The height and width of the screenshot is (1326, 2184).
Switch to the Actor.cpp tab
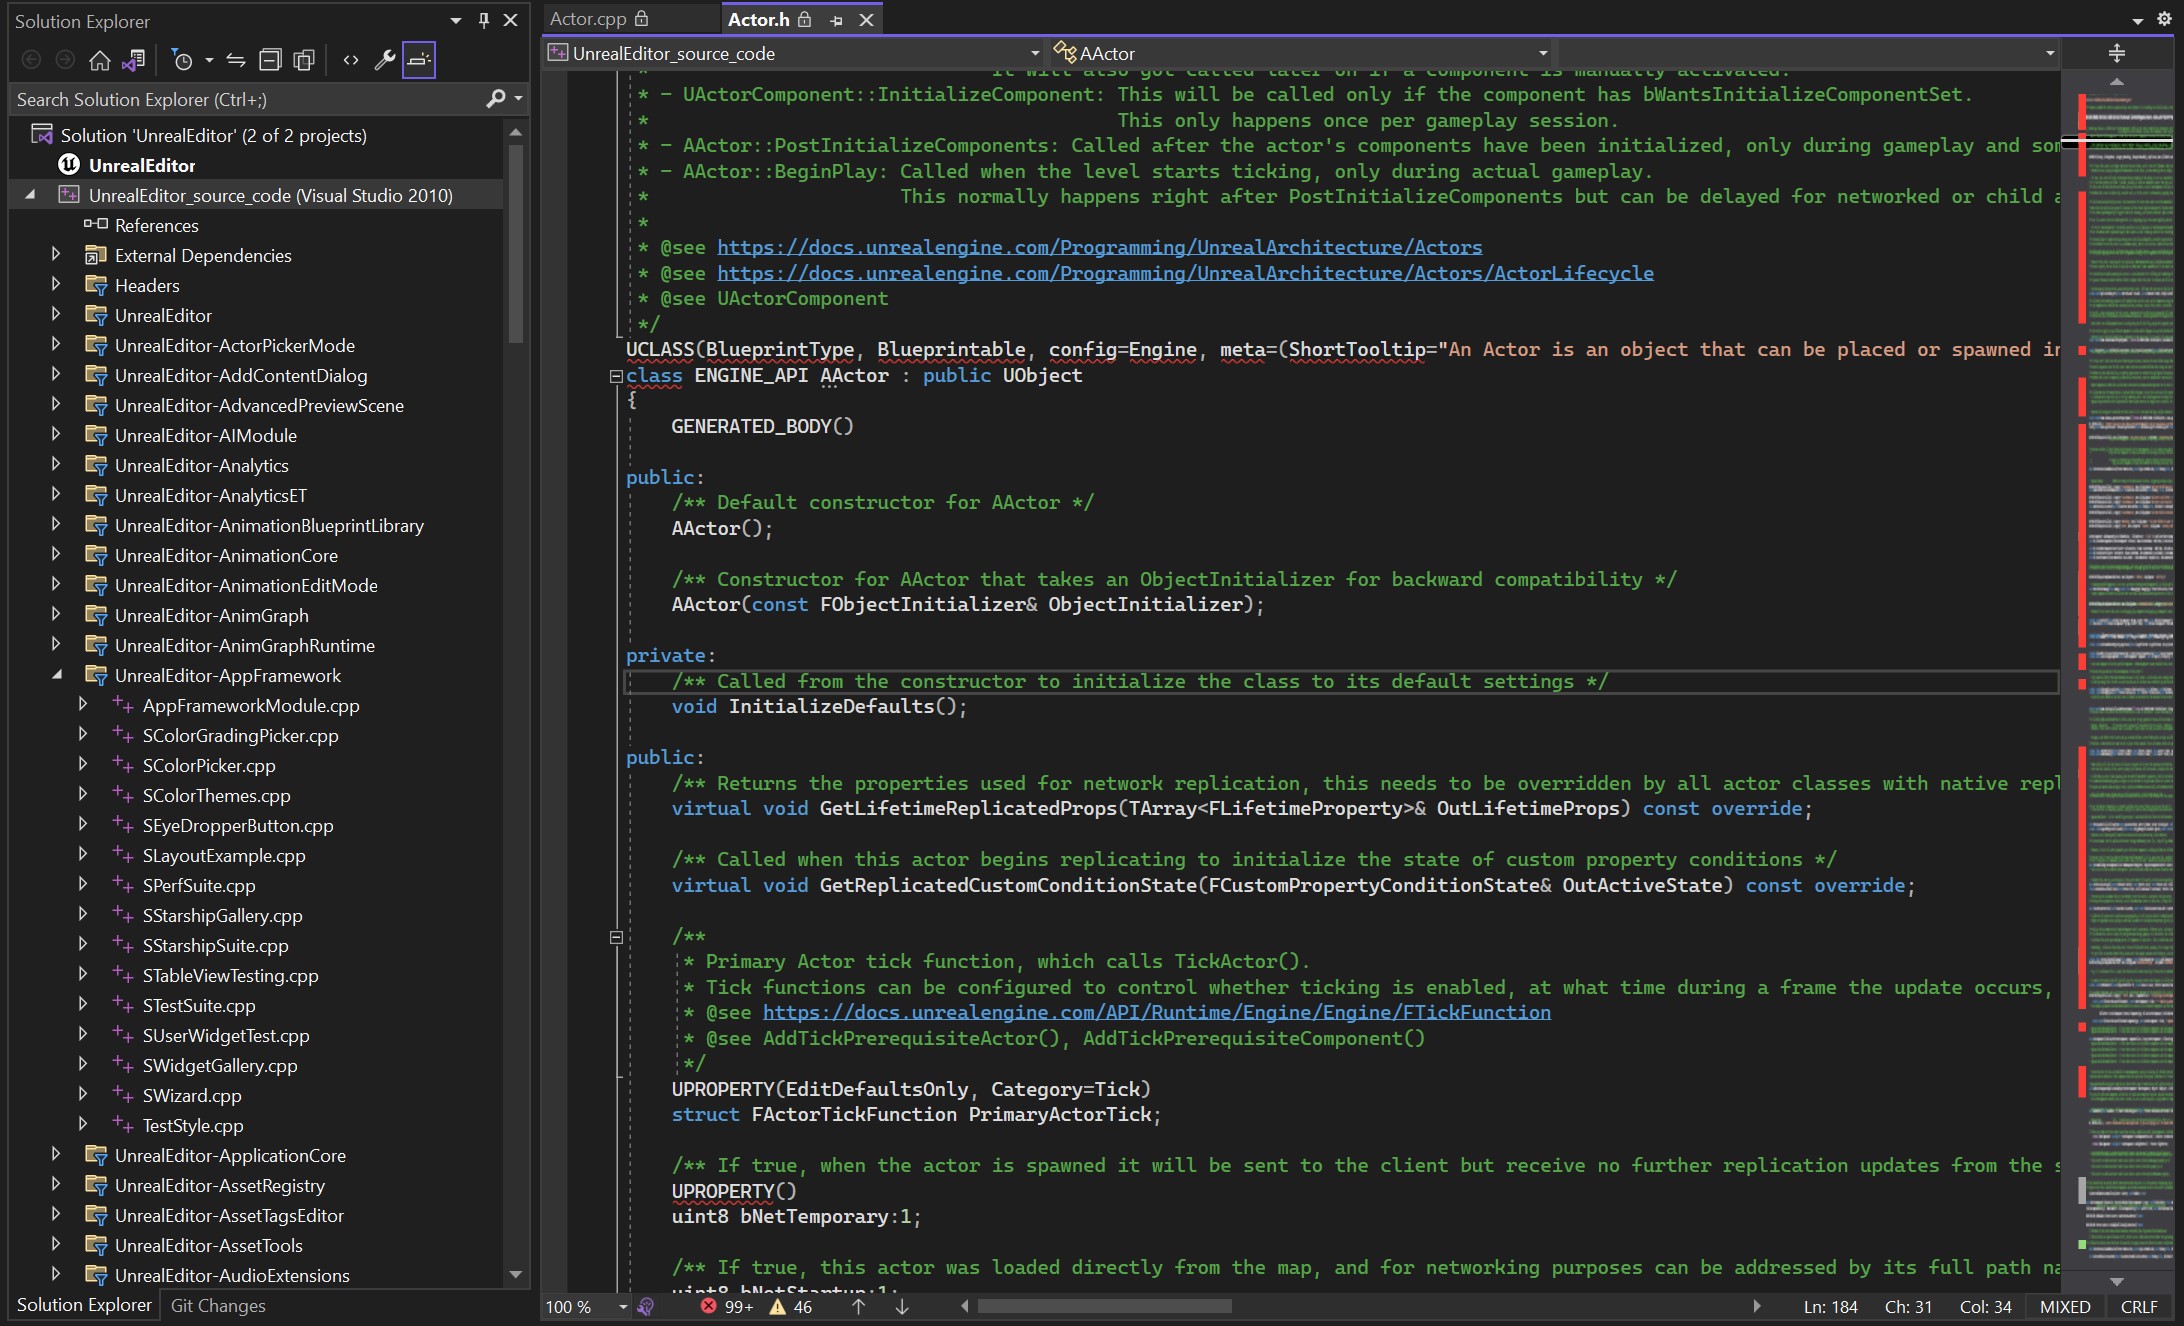coord(590,18)
